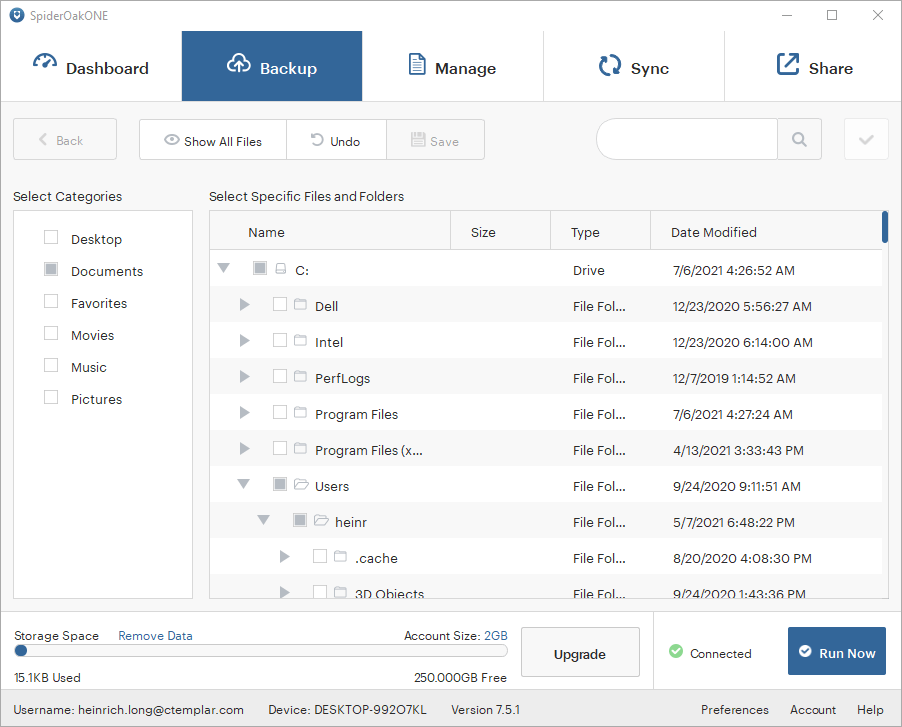Open the Share tab

pyautogui.click(x=813, y=66)
